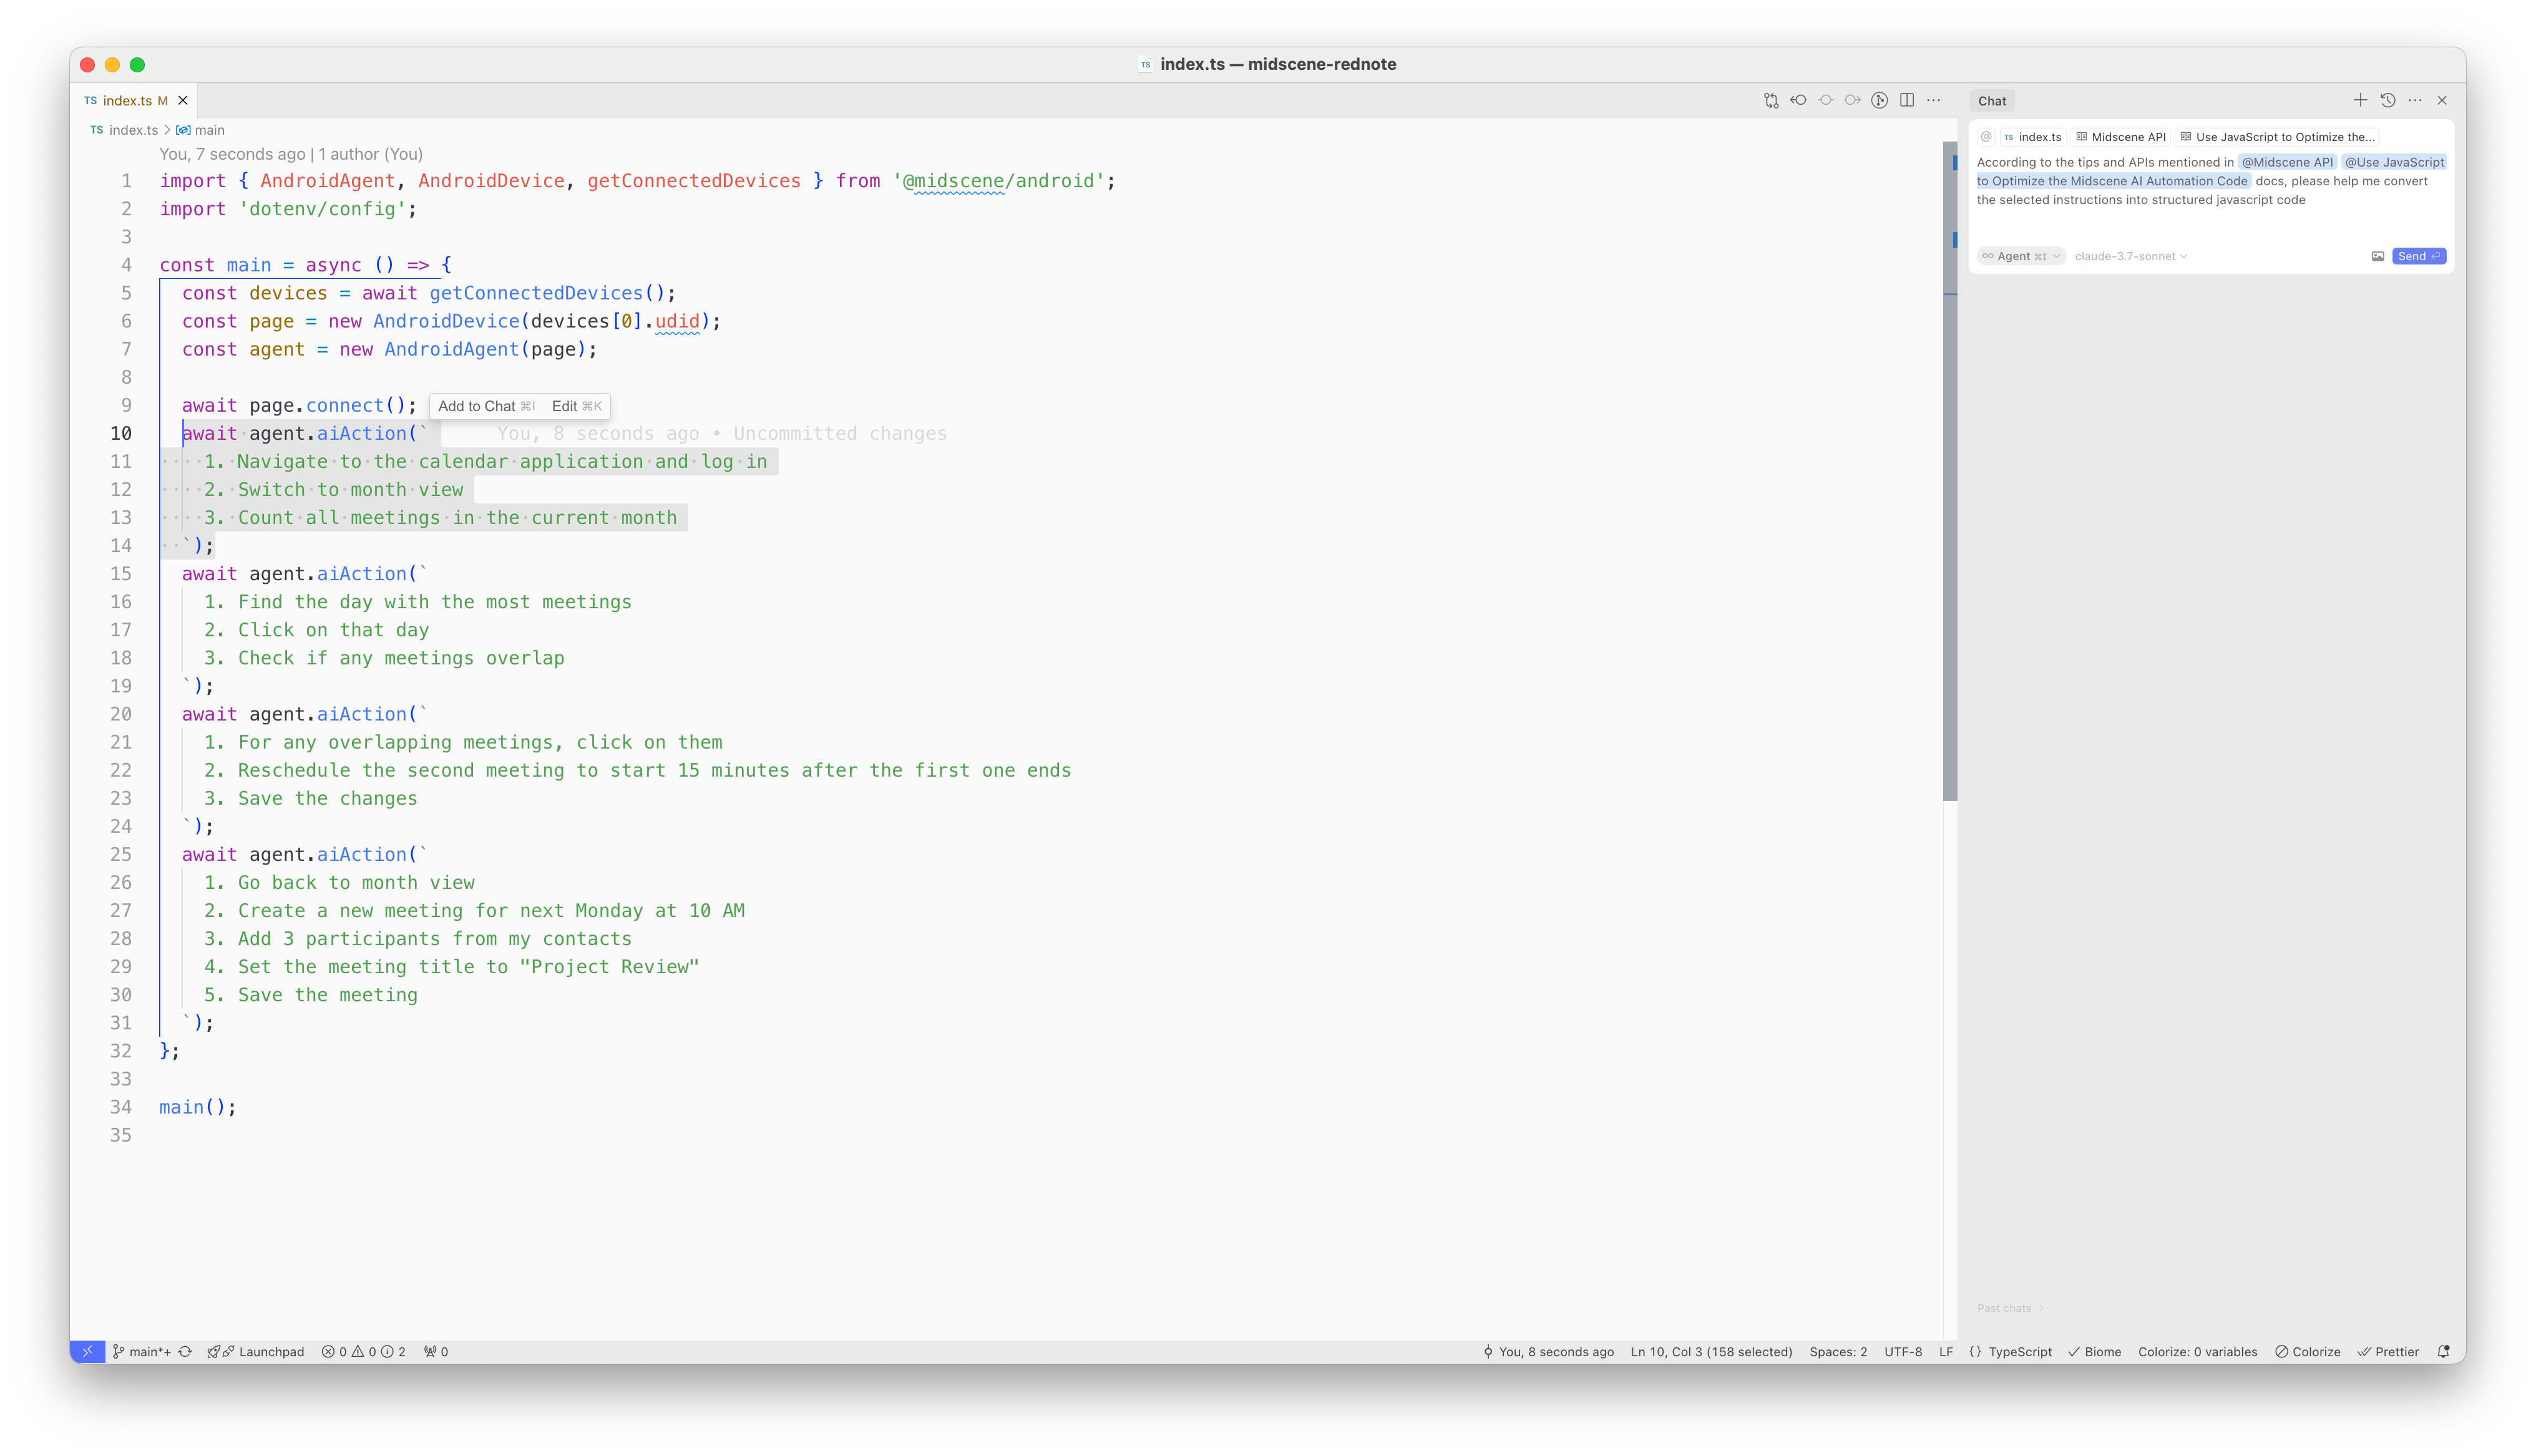The width and height of the screenshot is (2536, 1456).
Task: Send the chat message
Action: point(2418,256)
